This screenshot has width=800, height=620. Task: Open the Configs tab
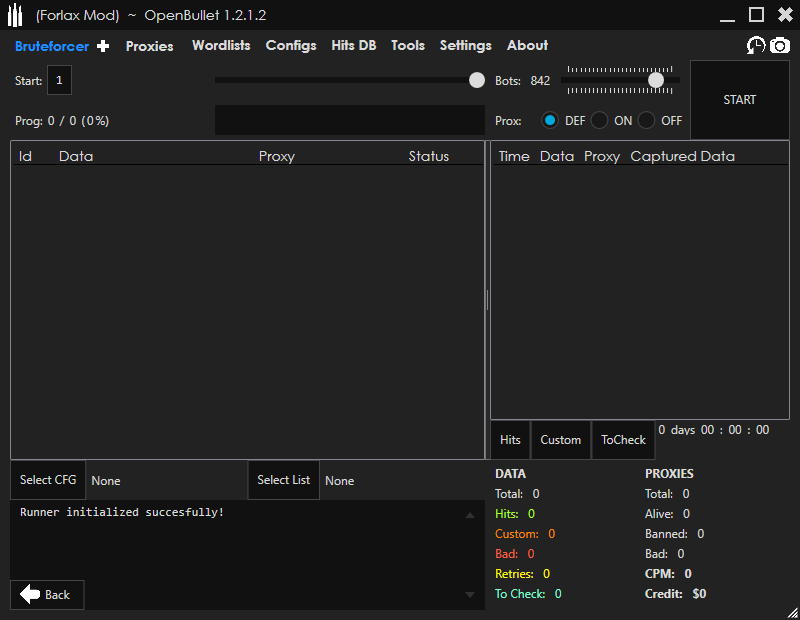click(x=291, y=46)
